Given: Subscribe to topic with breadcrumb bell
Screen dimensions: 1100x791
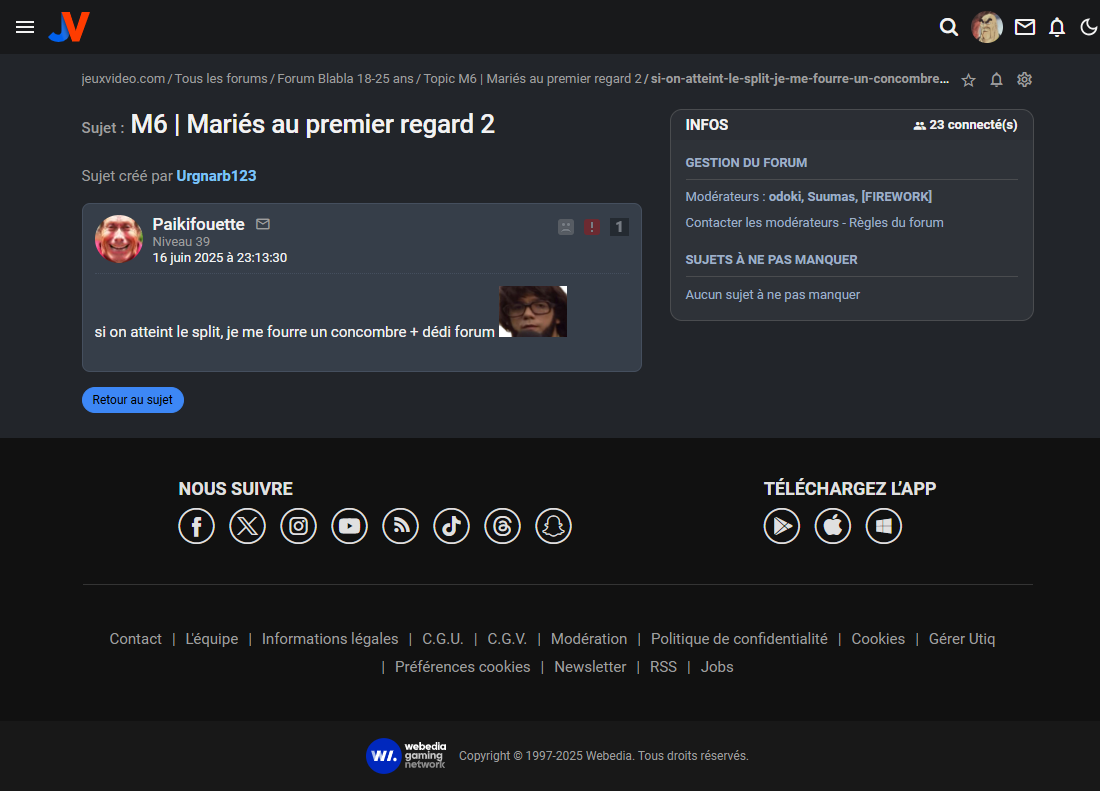Looking at the screenshot, I should tap(996, 80).
